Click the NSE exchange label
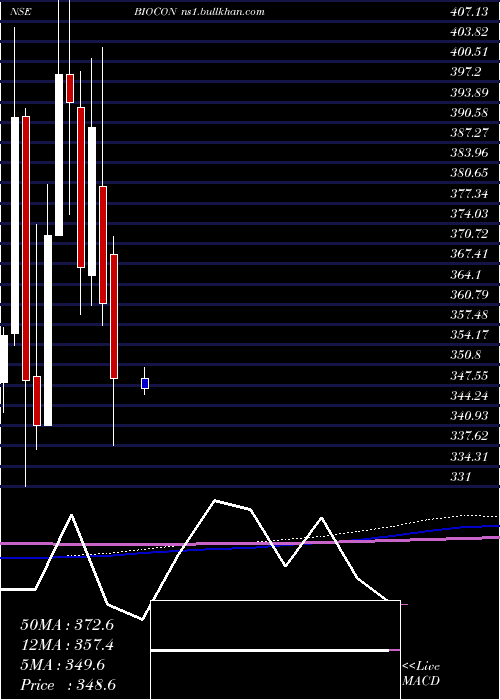500x700 pixels. 21,12
